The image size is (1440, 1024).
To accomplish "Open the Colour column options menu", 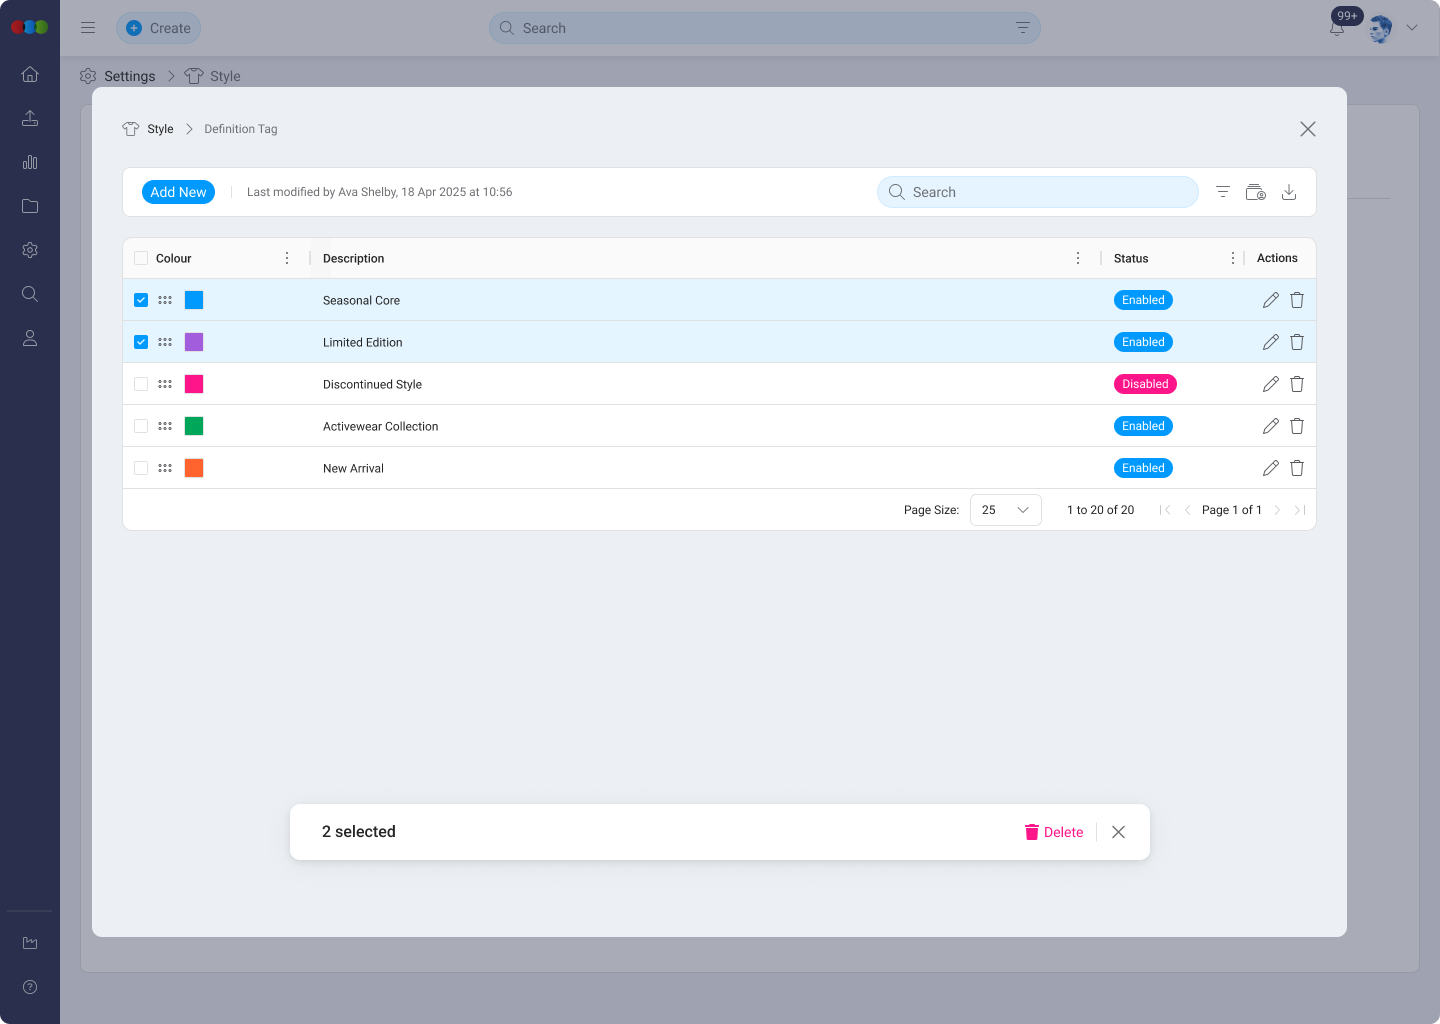I will pos(287,258).
